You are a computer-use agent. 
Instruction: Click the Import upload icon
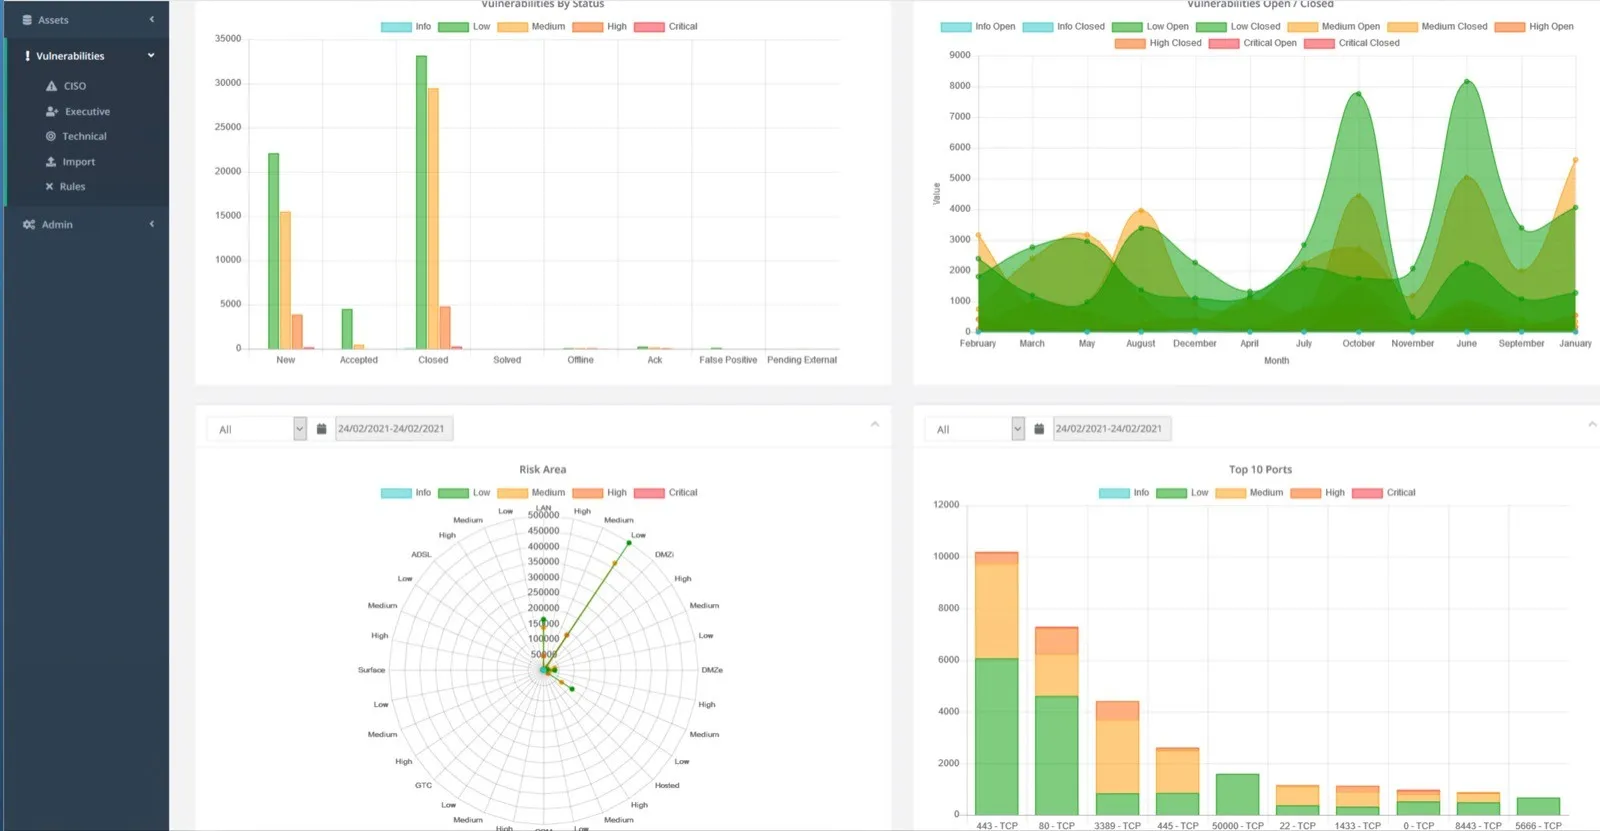(51, 162)
